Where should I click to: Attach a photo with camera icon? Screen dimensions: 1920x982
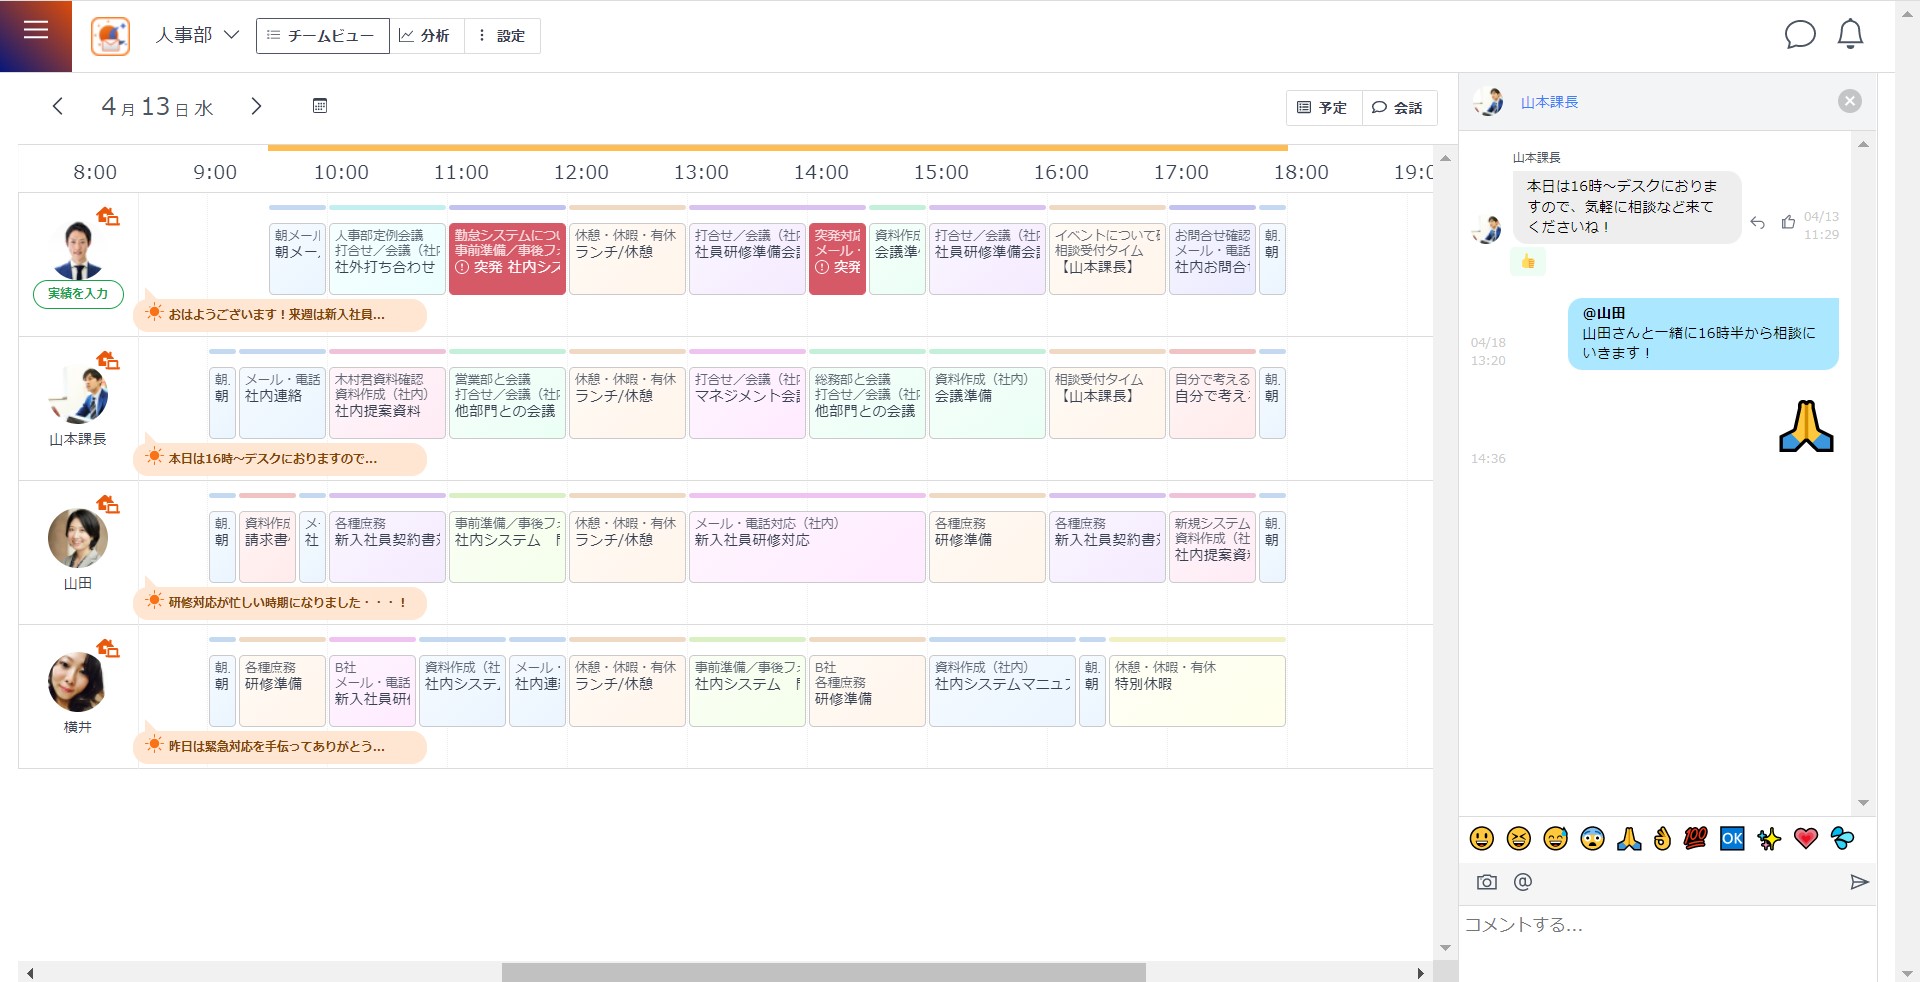pyautogui.click(x=1487, y=882)
